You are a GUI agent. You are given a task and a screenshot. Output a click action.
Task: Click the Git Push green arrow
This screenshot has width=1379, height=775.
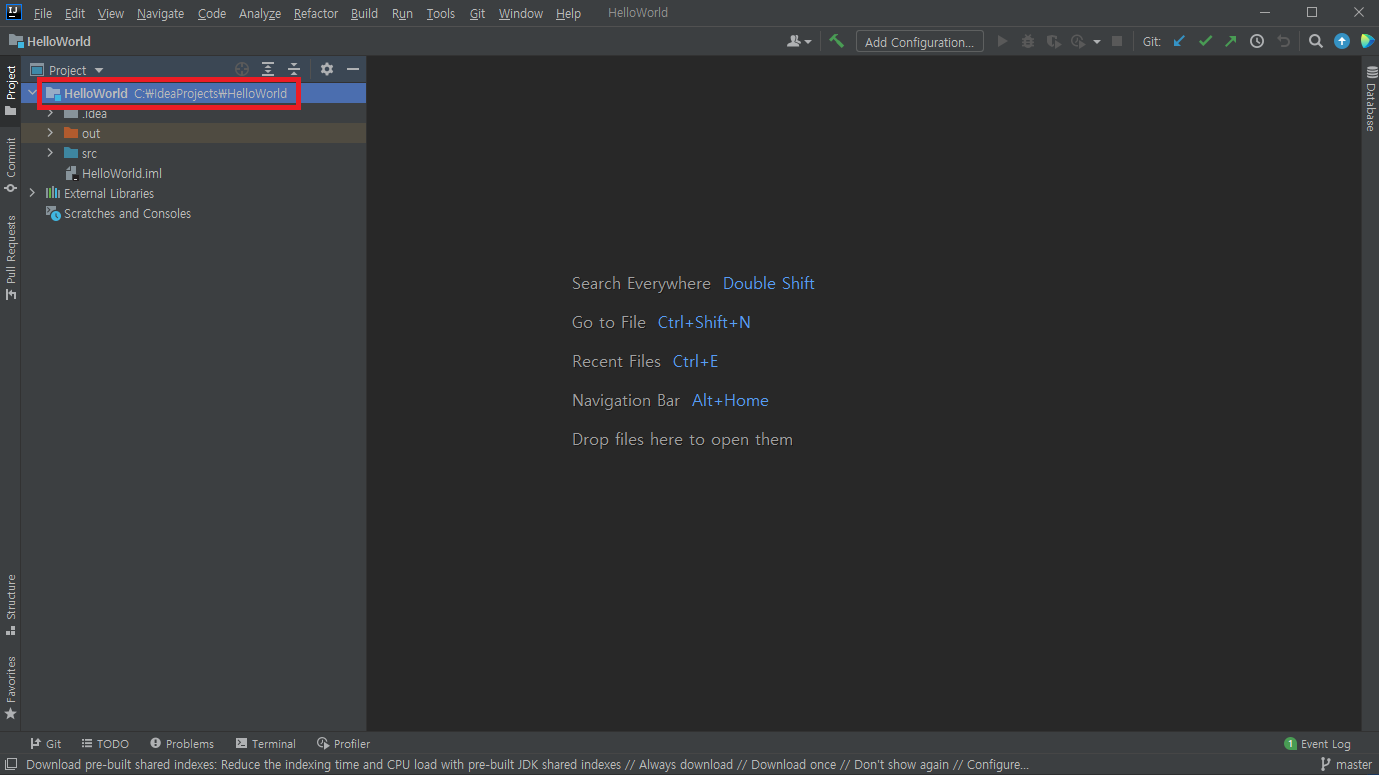point(1231,41)
